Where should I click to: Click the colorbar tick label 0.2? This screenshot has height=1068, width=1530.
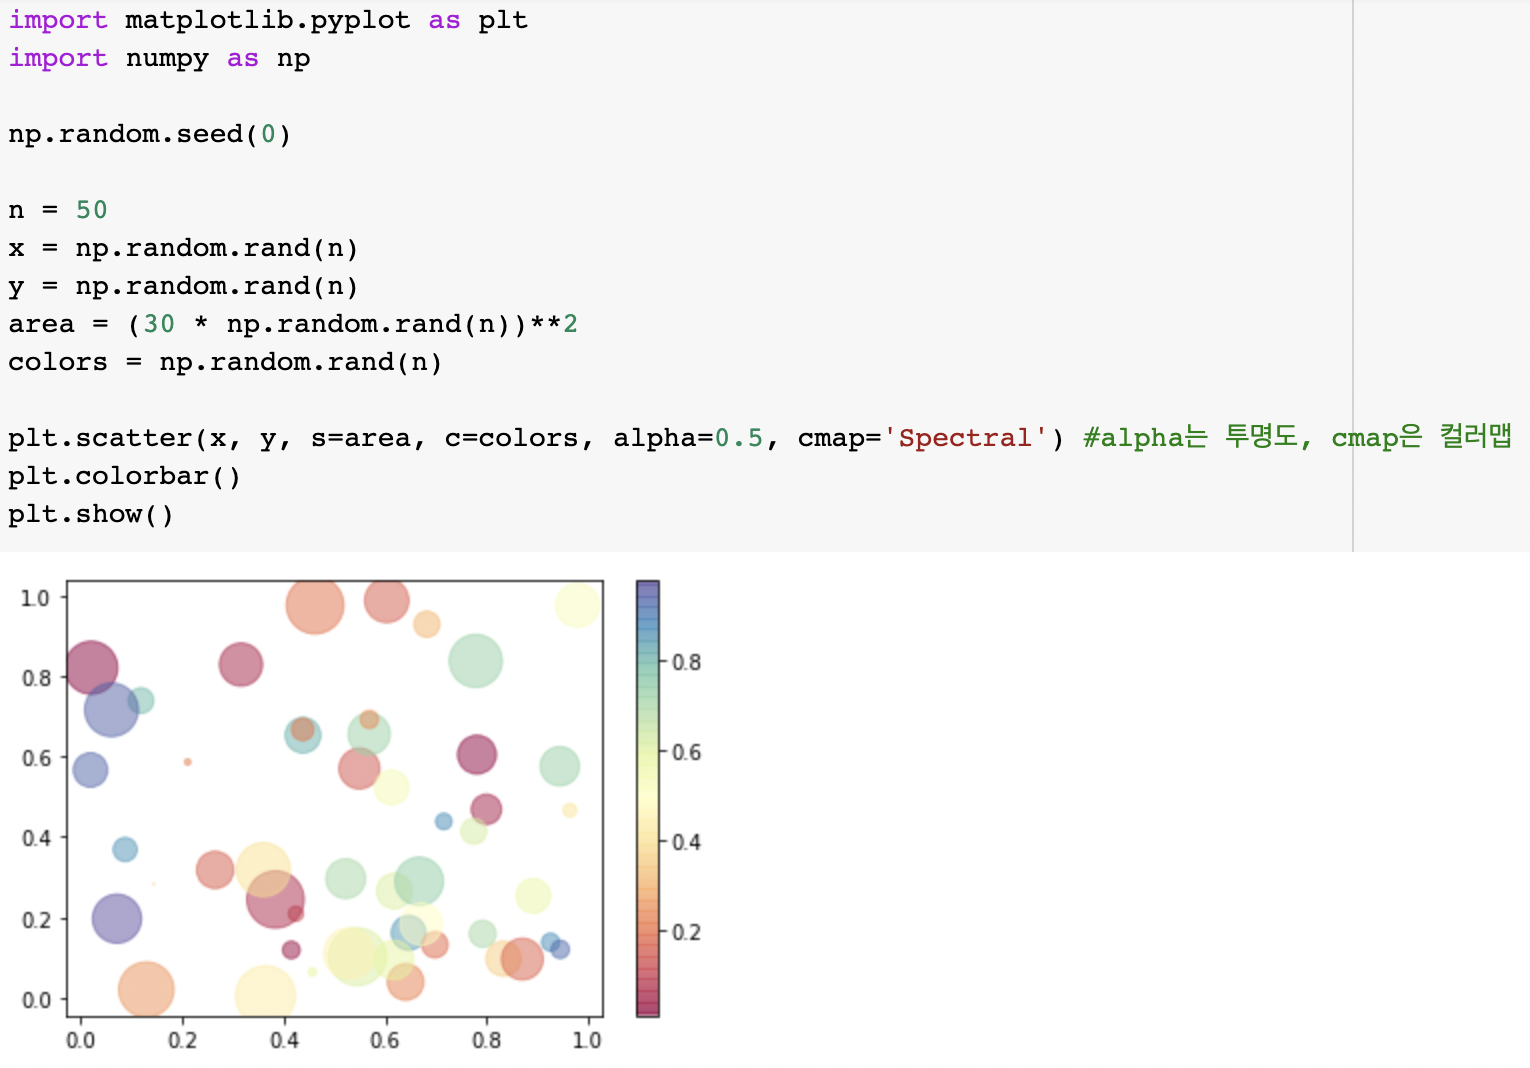pyautogui.click(x=686, y=932)
